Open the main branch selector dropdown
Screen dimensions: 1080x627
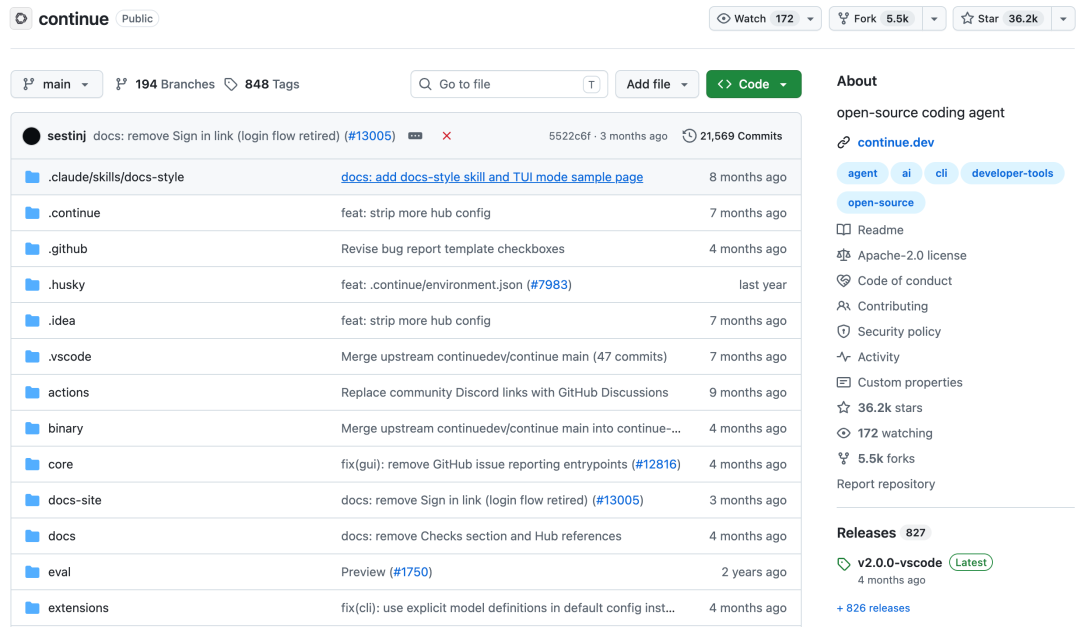point(56,84)
